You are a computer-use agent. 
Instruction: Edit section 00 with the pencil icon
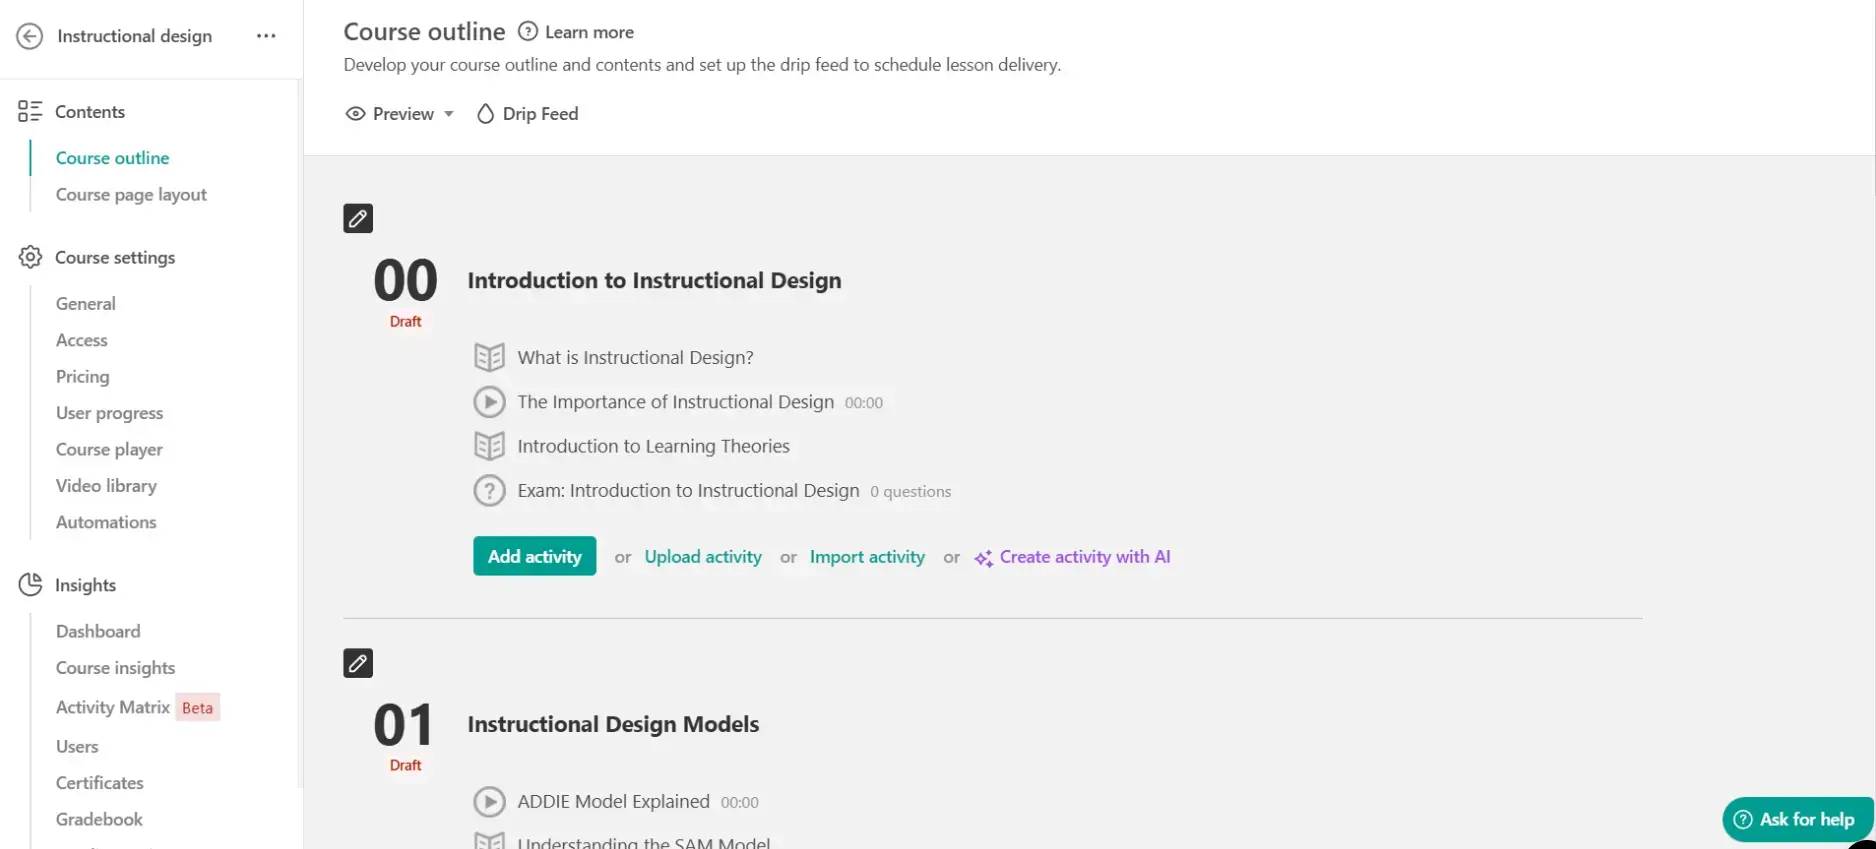point(358,218)
